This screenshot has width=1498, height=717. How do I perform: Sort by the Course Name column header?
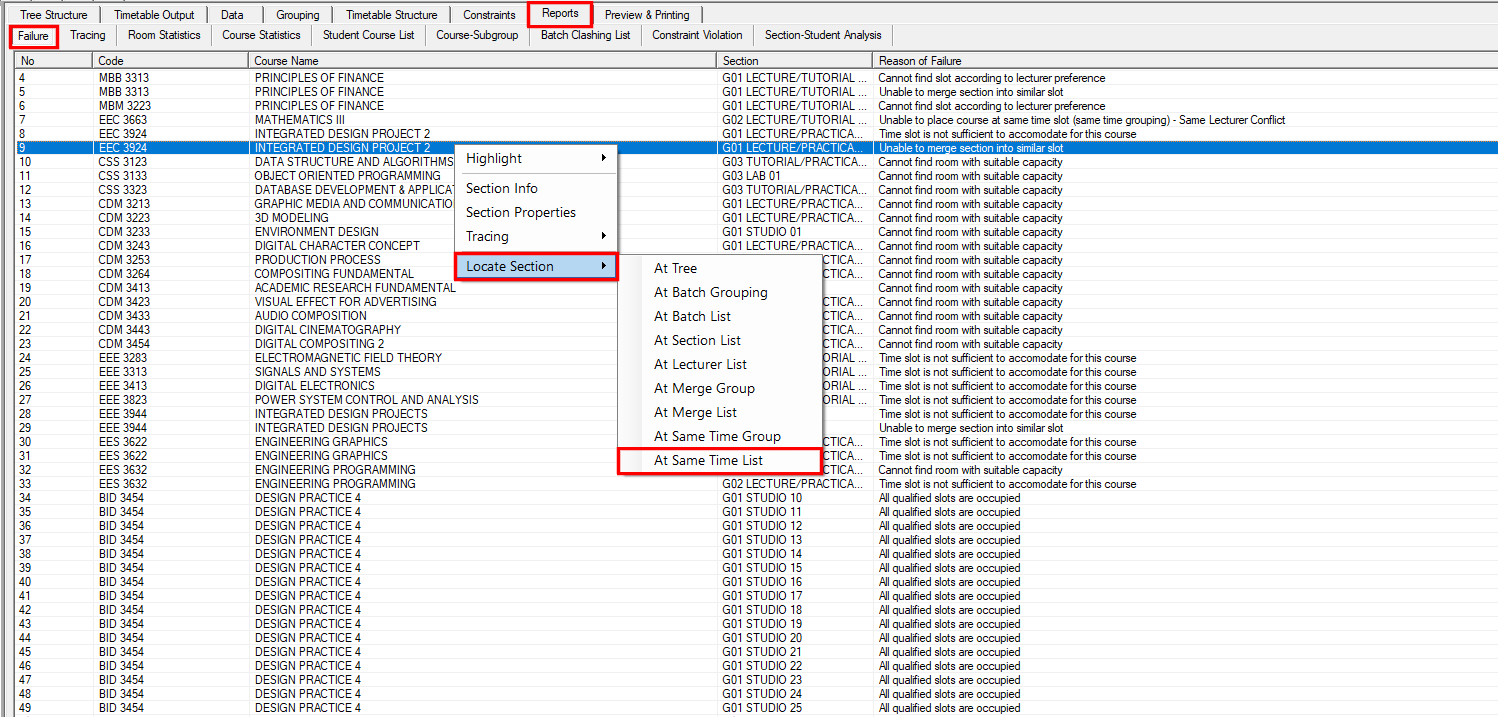point(484,61)
